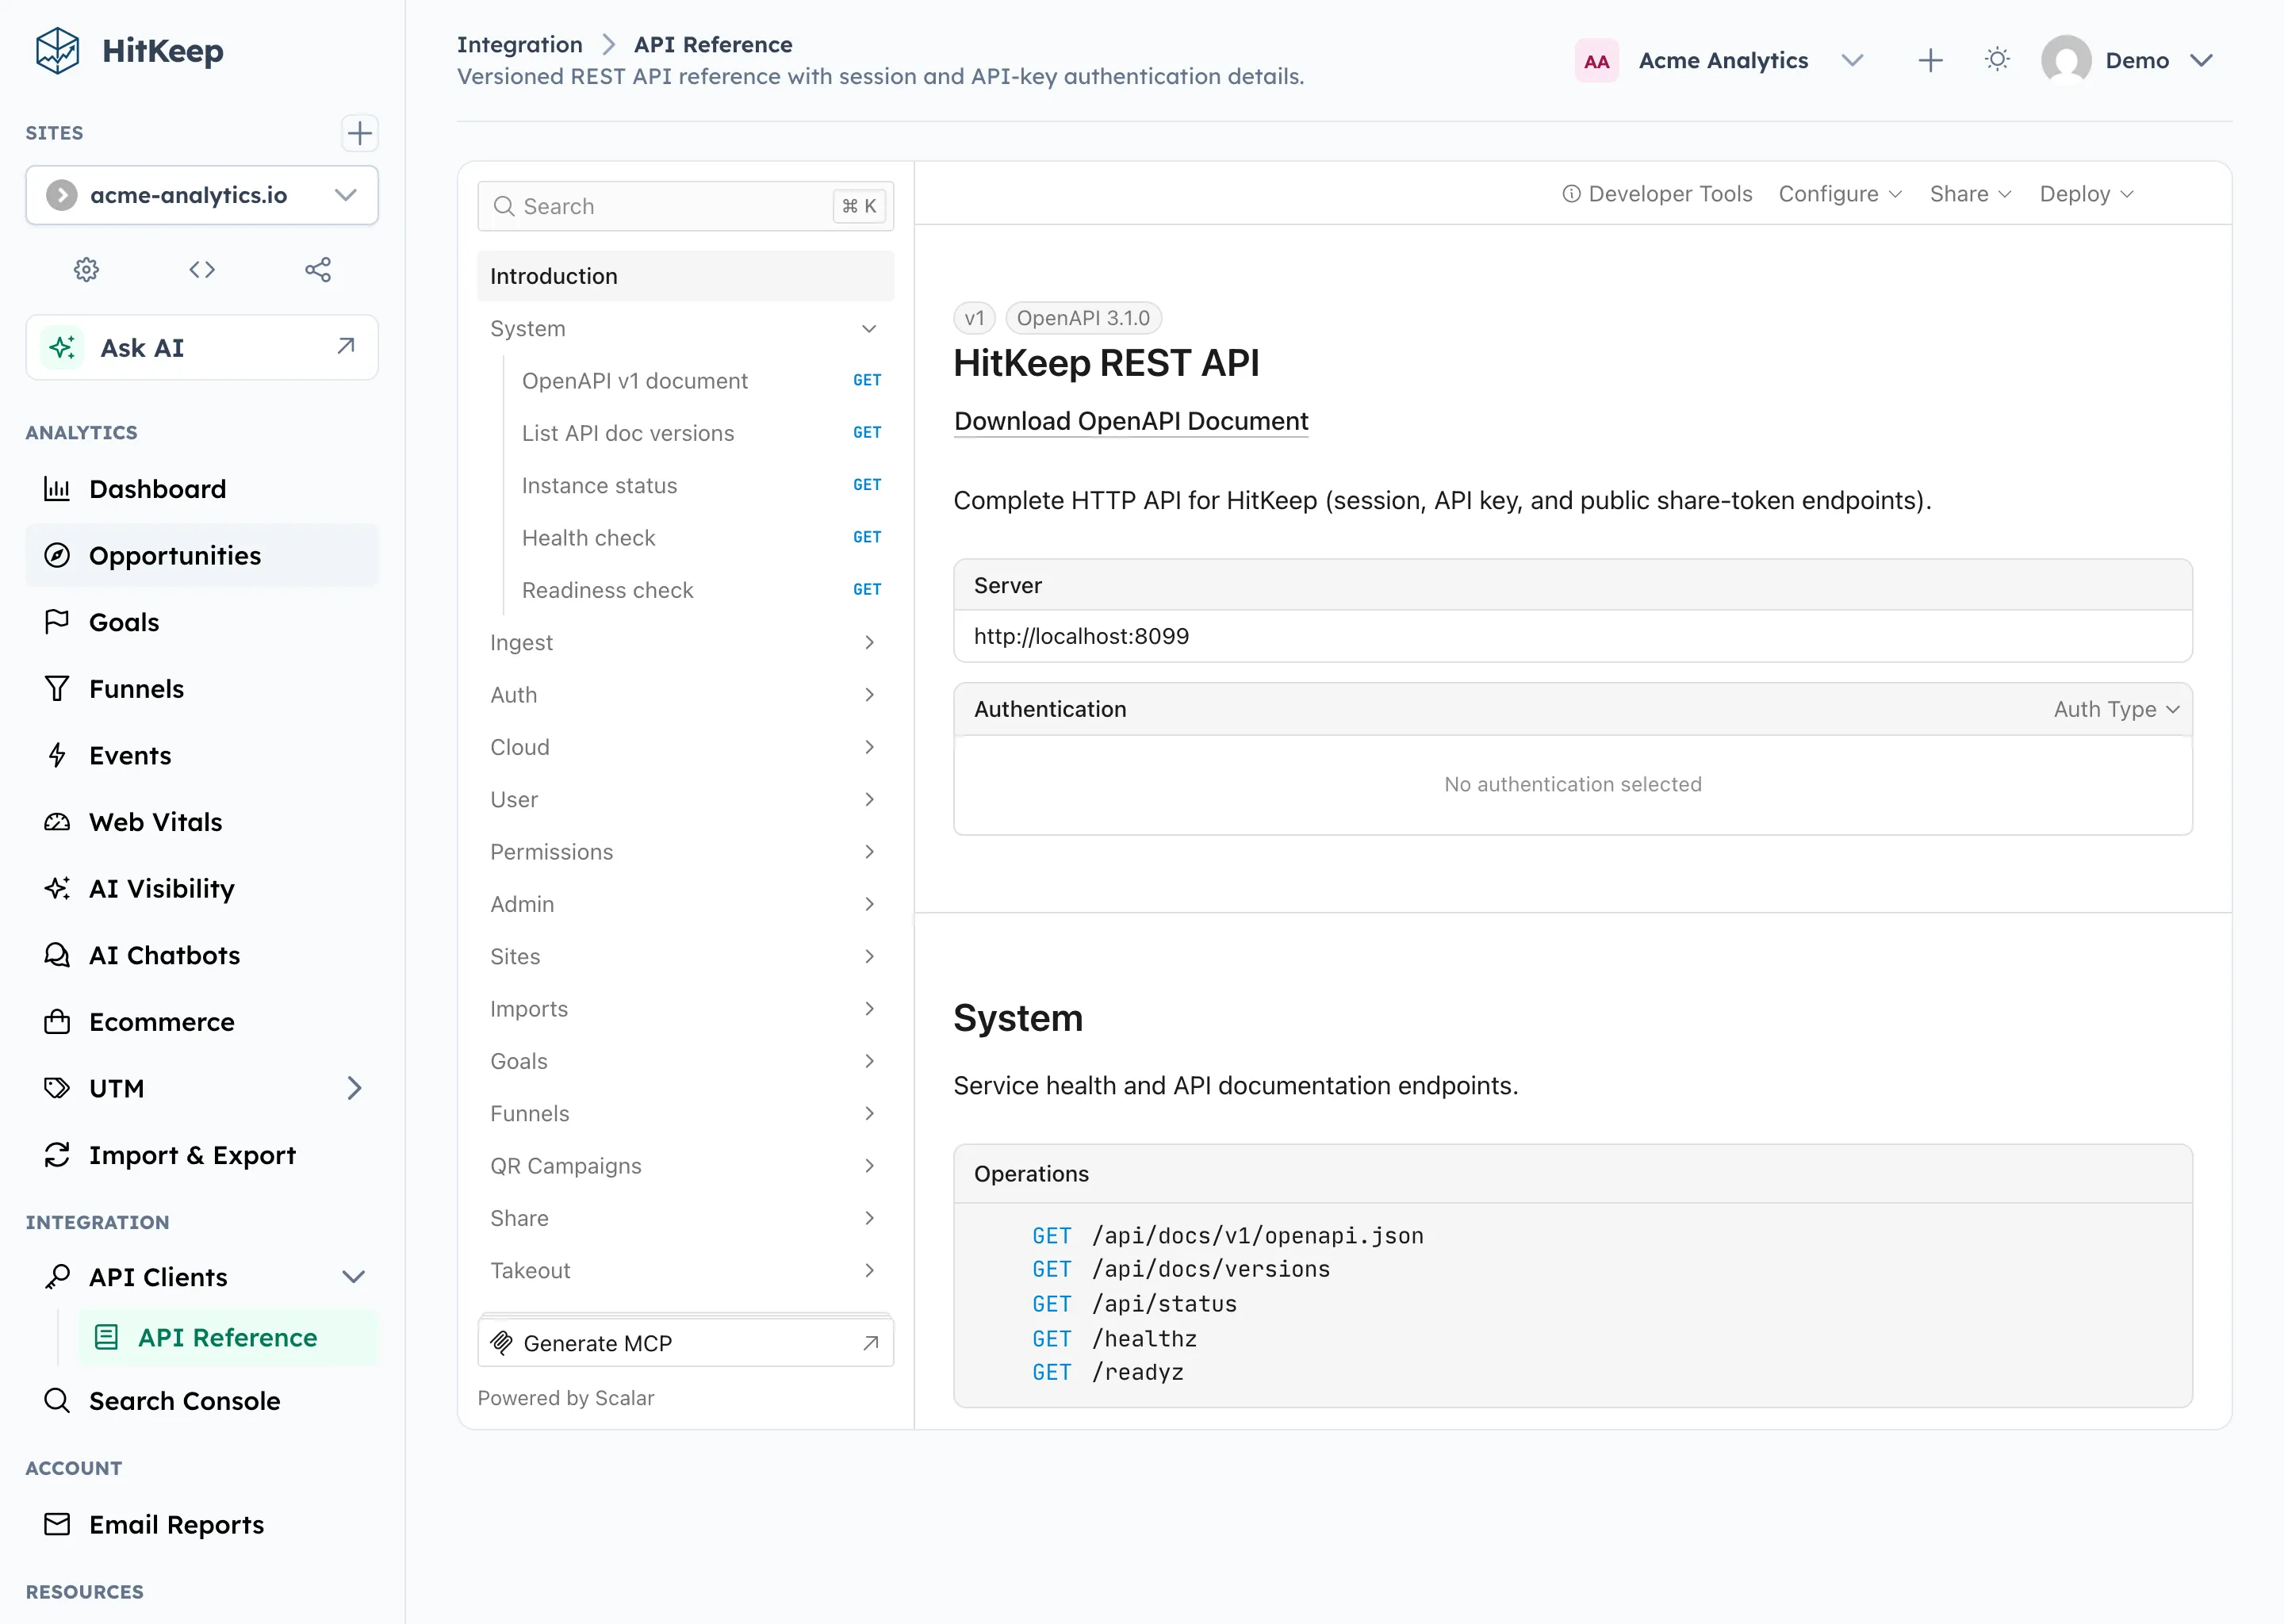
Task: Open Funnels in the Analytics sidebar
Action: click(x=202, y=689)
